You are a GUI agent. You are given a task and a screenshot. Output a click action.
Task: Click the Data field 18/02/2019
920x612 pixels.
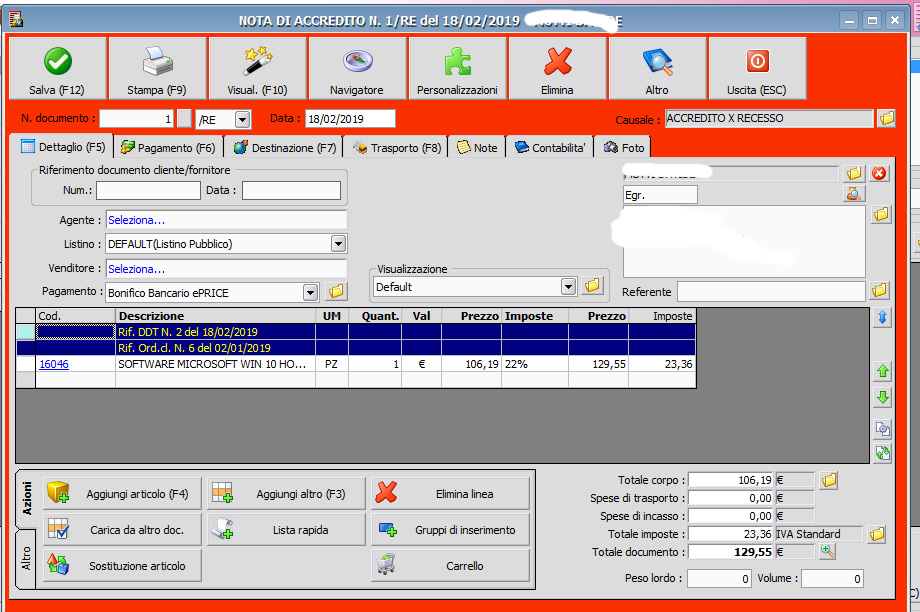point(350,119)
